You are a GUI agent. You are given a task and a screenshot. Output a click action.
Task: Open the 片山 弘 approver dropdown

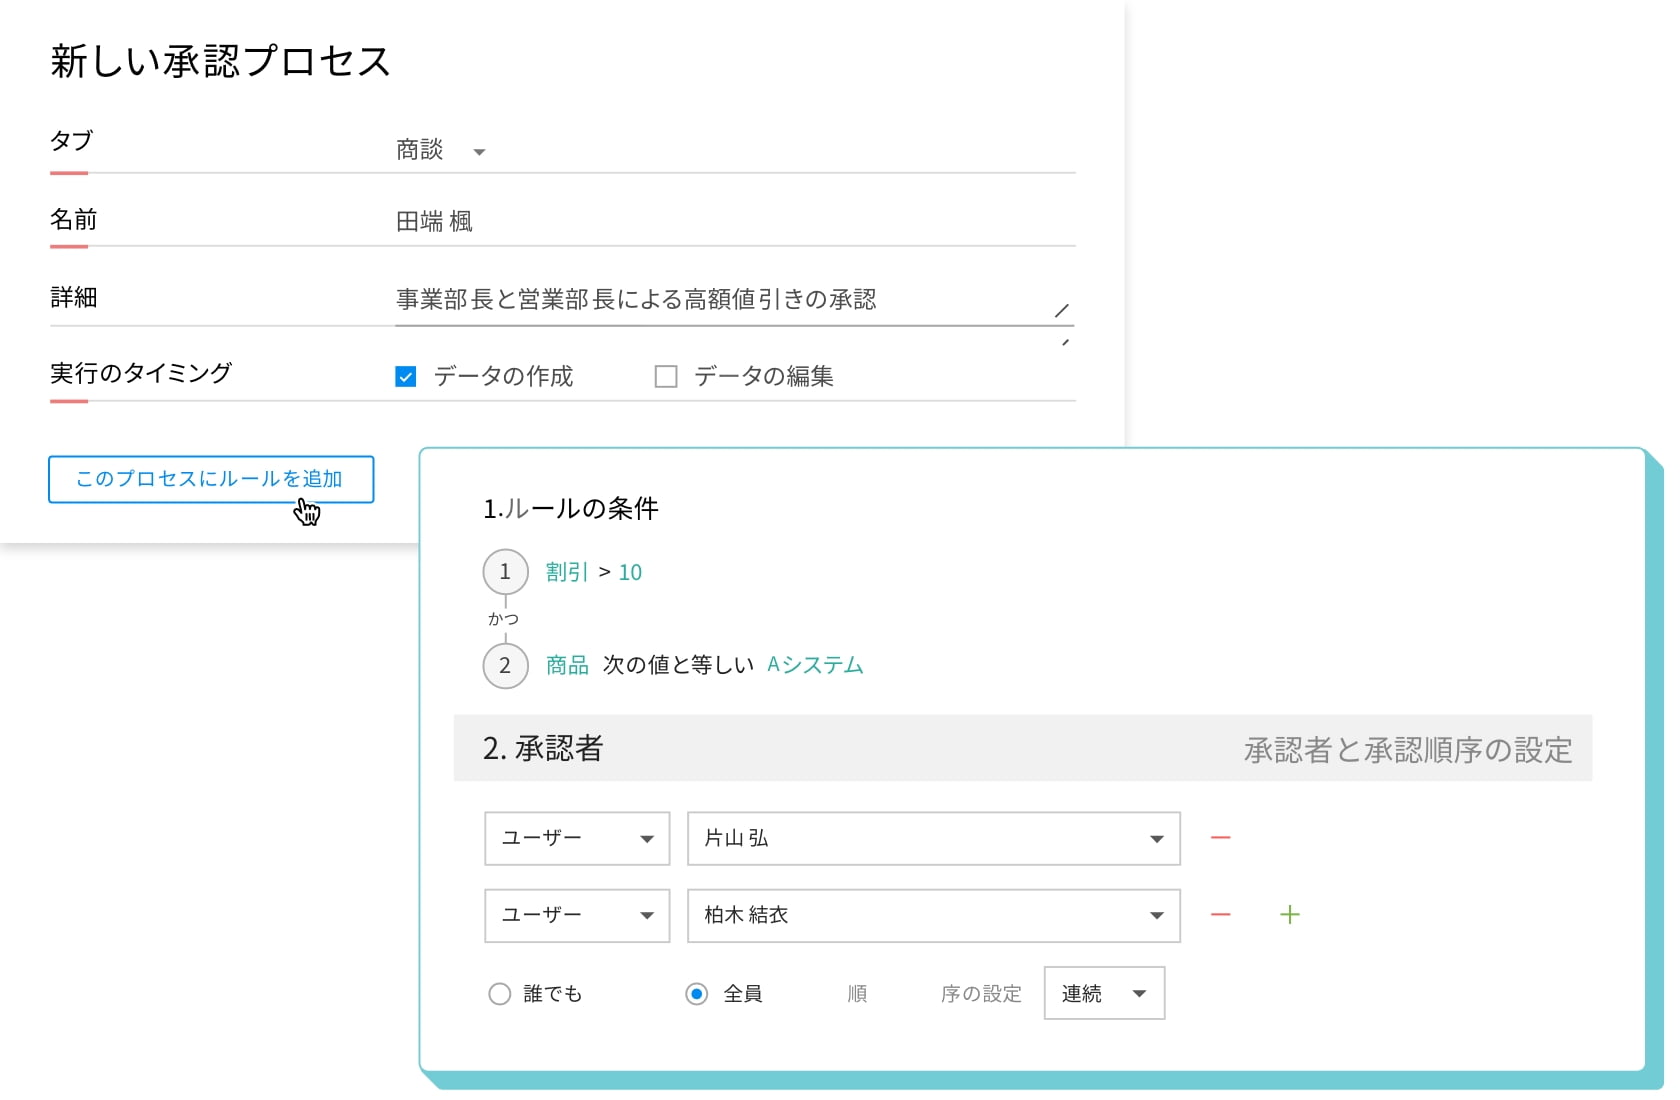933,838
